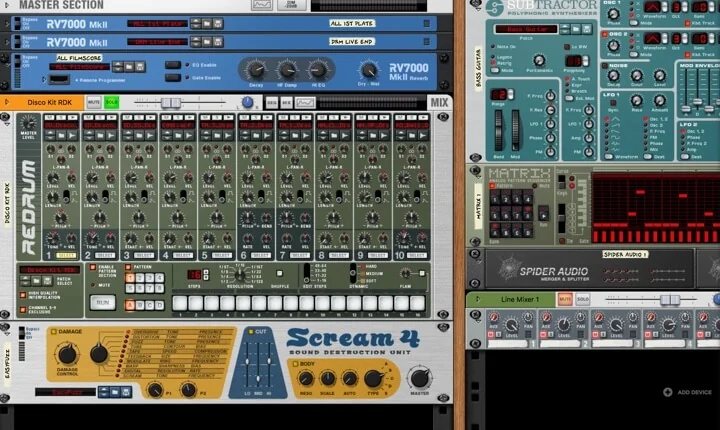
Task: Adjust the Disco Kit RDK level fader
Action: (x=171, y=102)
